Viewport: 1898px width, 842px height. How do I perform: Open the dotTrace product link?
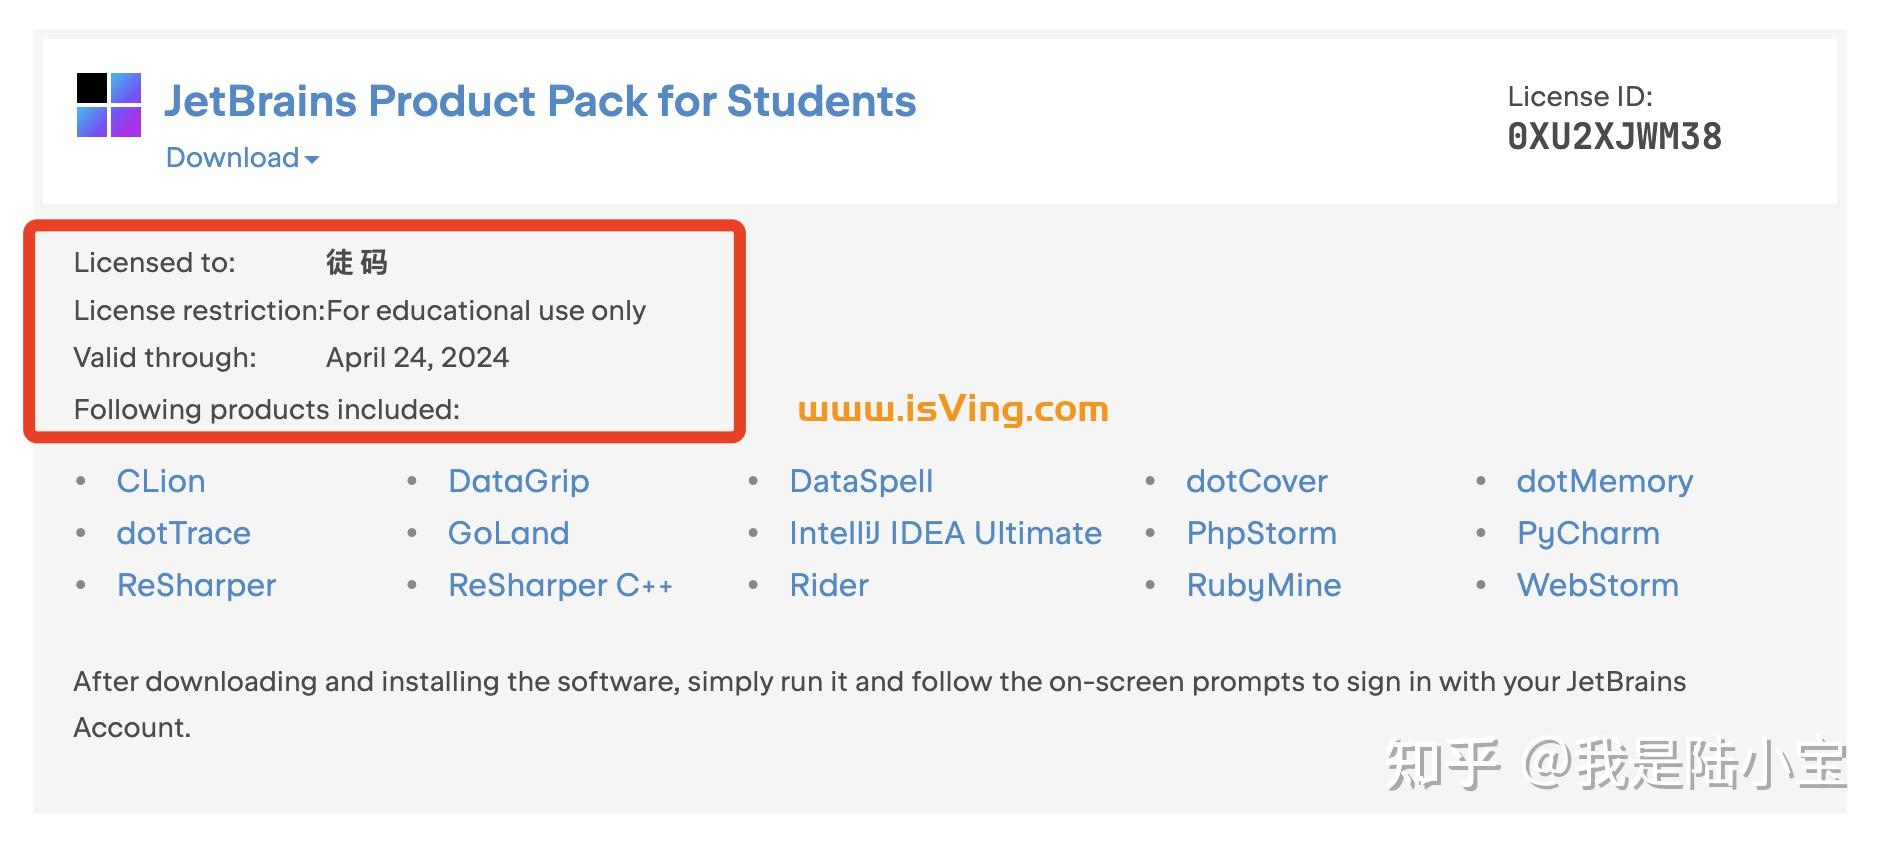[x=184, y=533]
